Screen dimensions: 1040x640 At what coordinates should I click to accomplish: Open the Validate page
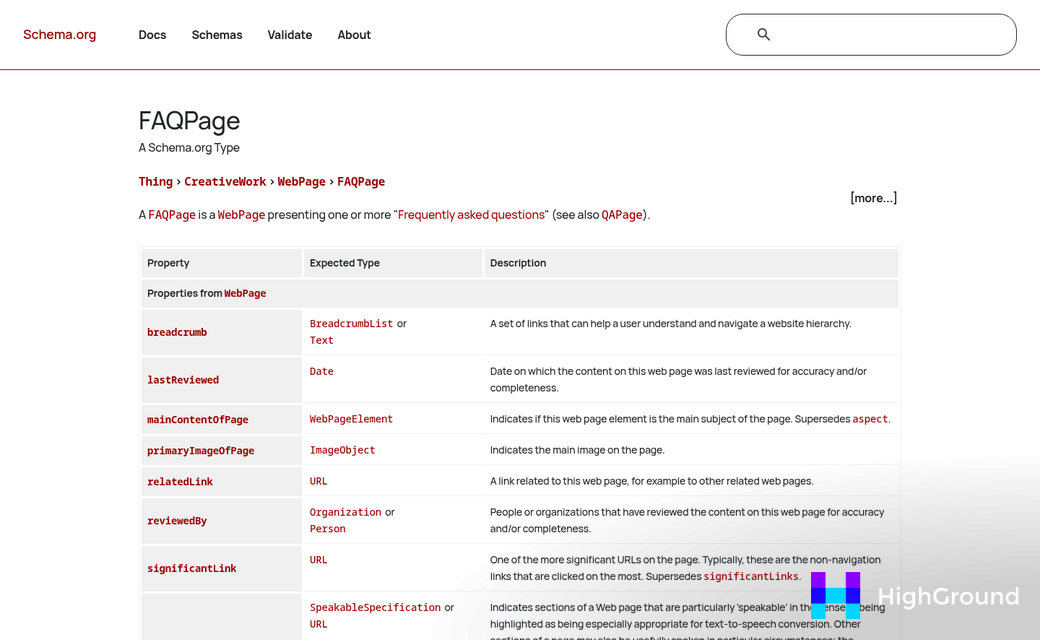point(290,34)
